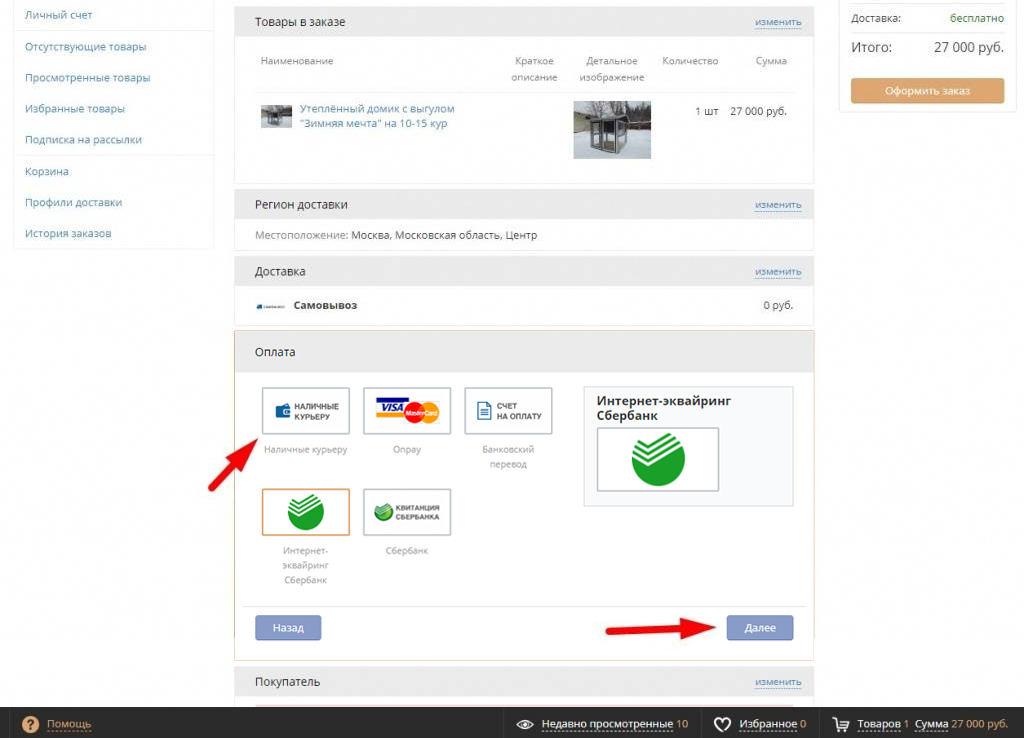Select the bank transfer invoice payment icon
This screenshot has height=738, width=1024.
(x=508, y=411)
